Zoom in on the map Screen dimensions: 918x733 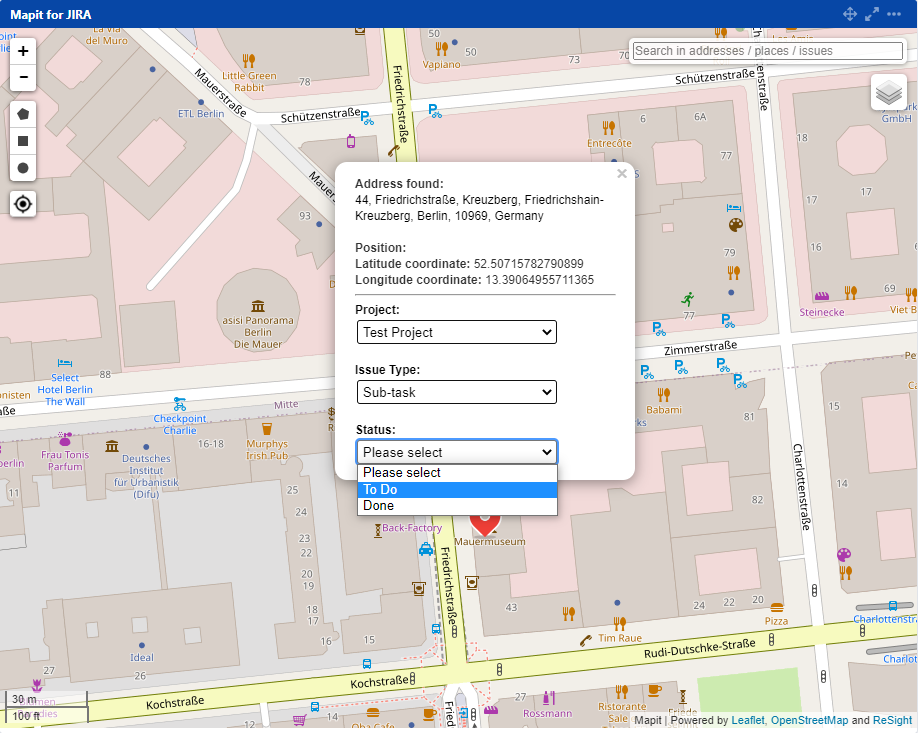tap(23, 51)
